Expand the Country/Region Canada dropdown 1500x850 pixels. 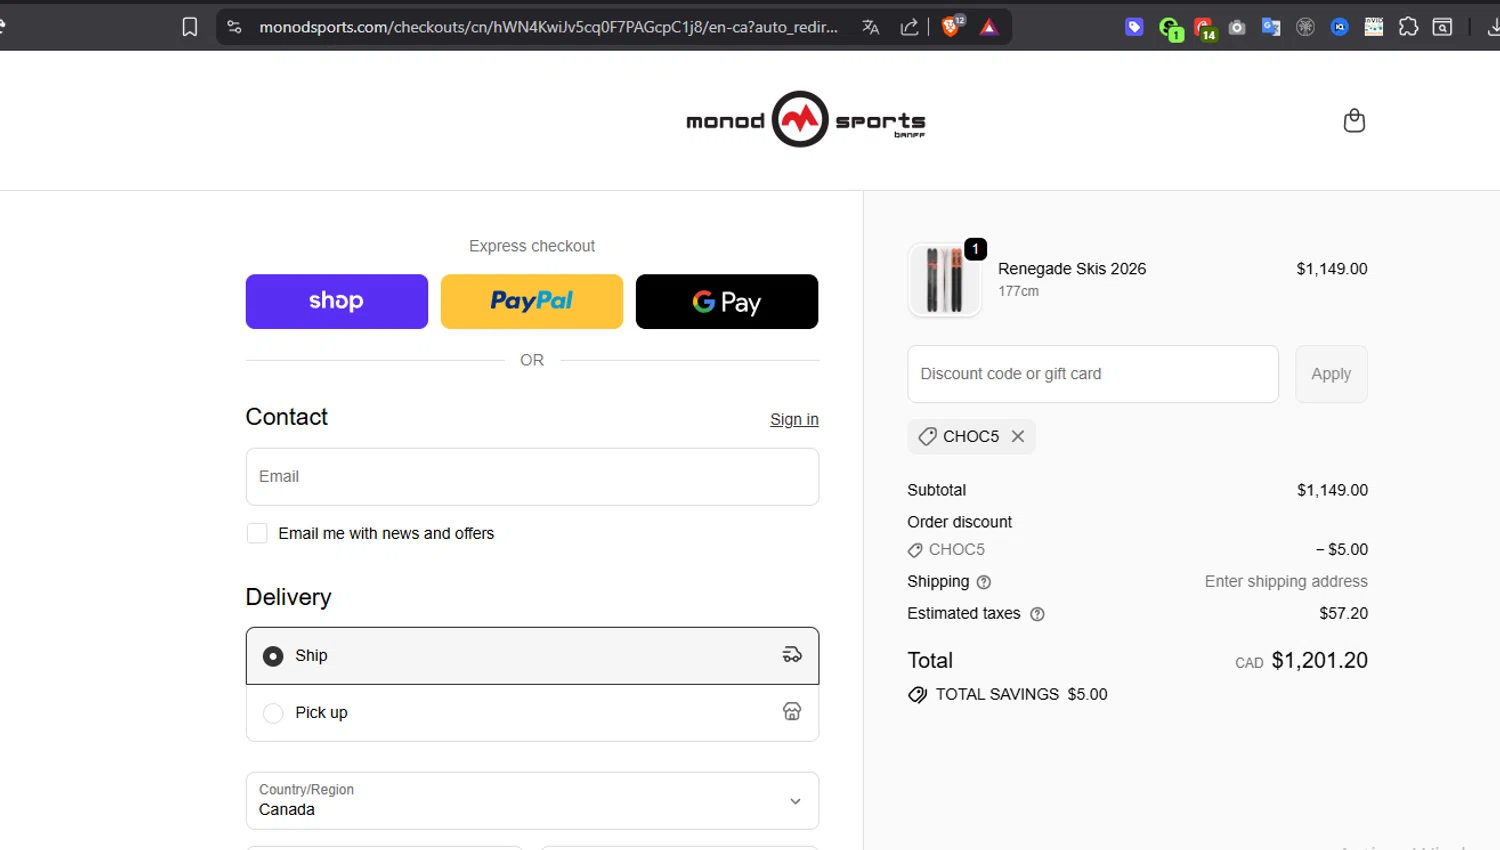pyautogui.click(x=532, y=800)
